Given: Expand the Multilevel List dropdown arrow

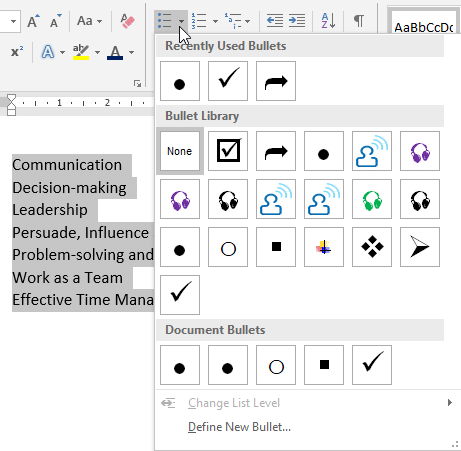Looking at the screenshot, I should [247, 21].
